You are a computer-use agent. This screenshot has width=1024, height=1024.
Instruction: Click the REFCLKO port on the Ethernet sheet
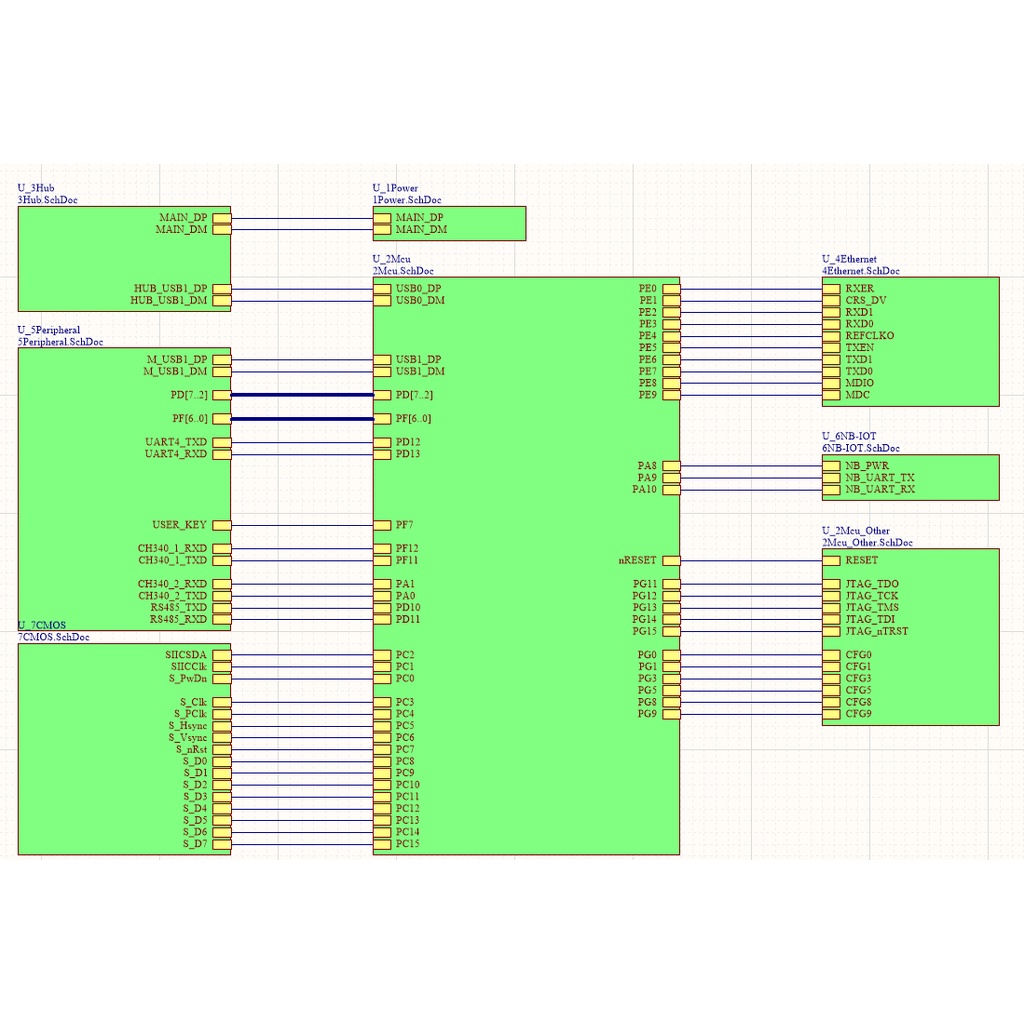[832, 336]
